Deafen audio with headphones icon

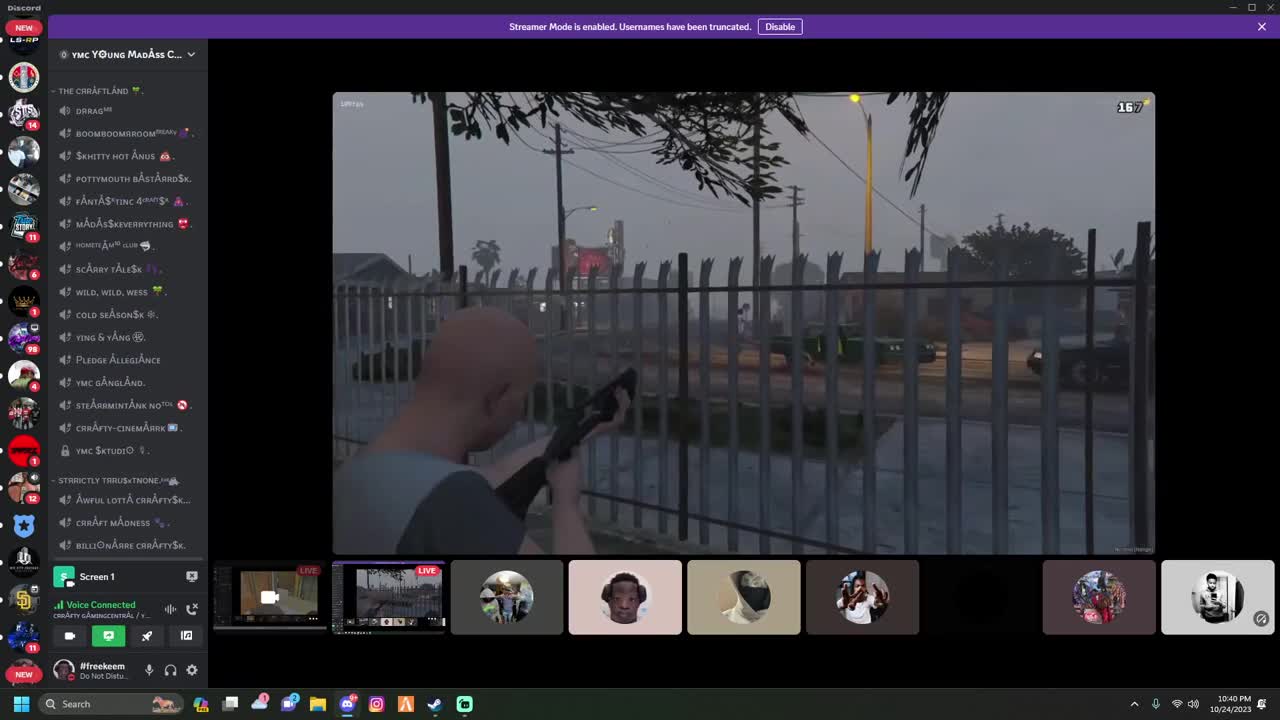(x=170, y=670)
